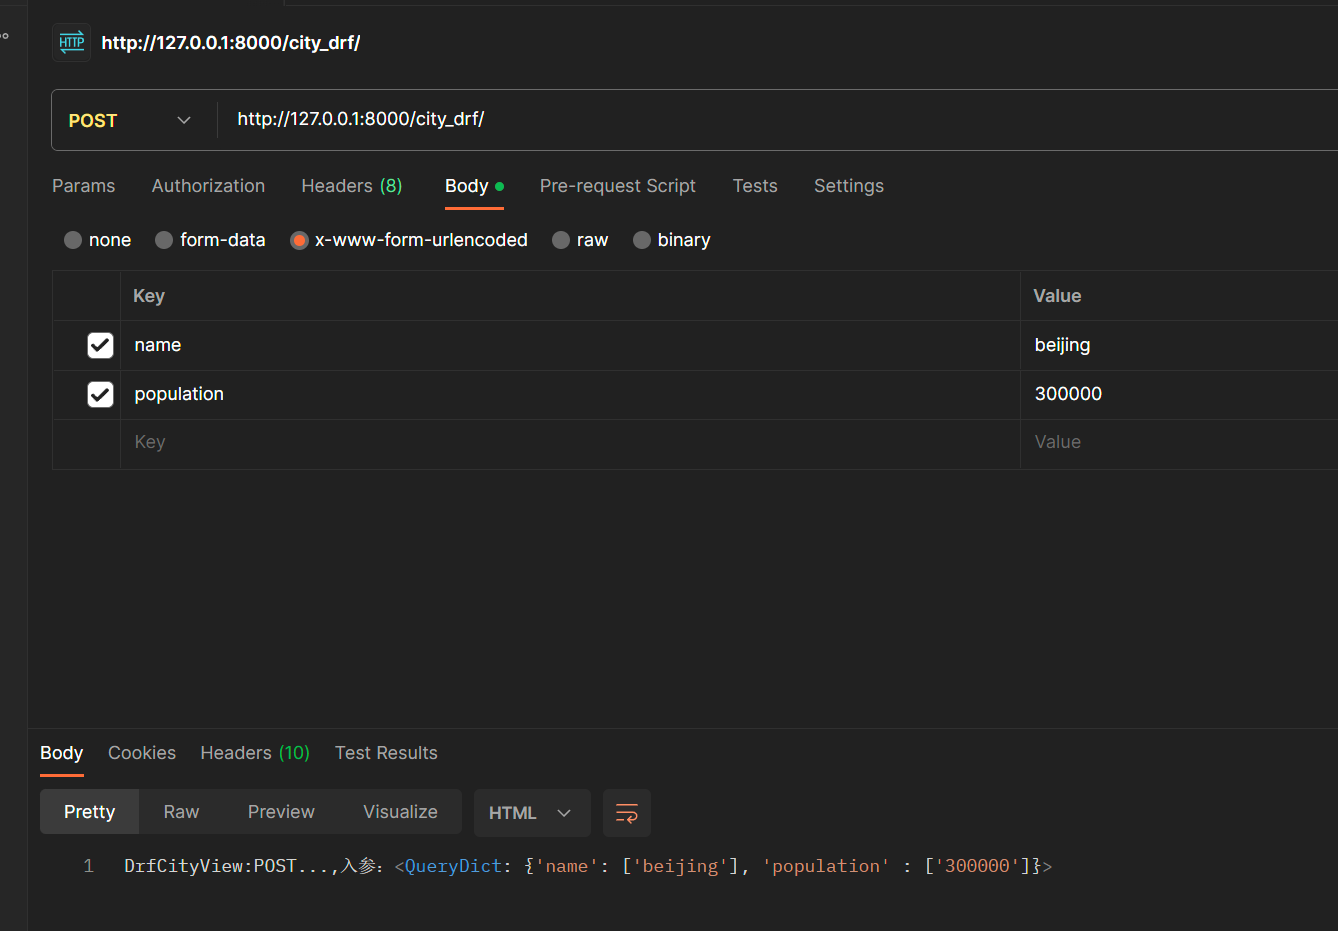The height and width of the screenshot is (931, 1338).
Task: Open the Authorization tab
Action: pos(208,186)
